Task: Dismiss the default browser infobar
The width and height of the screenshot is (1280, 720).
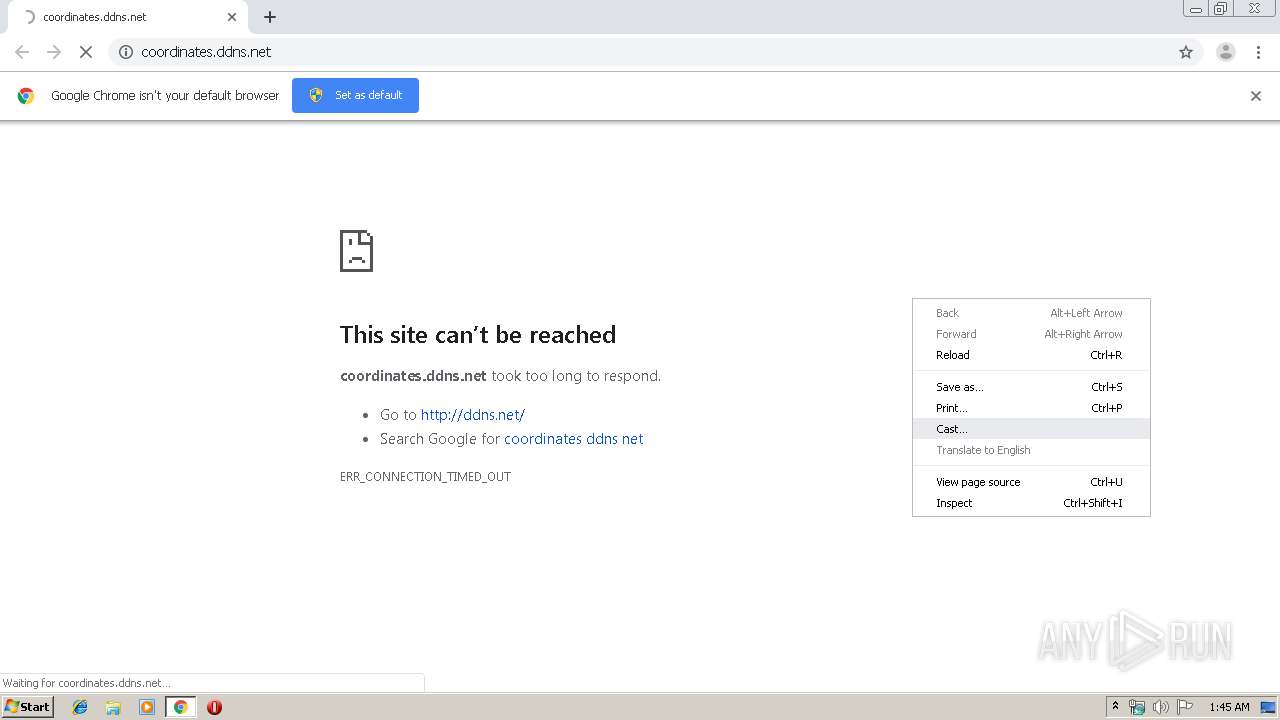Action: (1256, 96)
